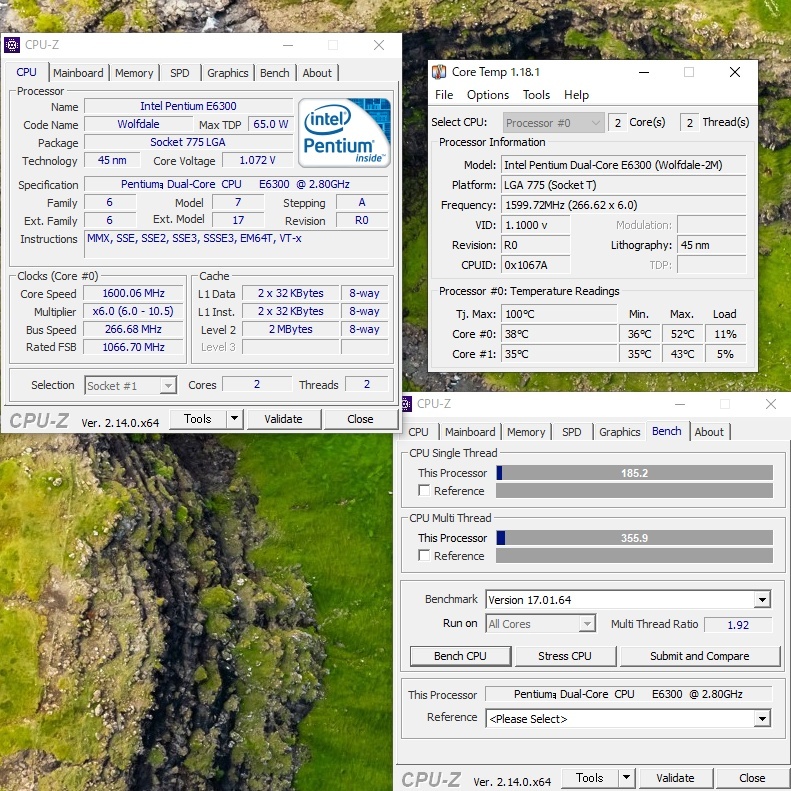Click single thread score bar showing 185.2
Screen dimensions: 791x791
point(635,473)
